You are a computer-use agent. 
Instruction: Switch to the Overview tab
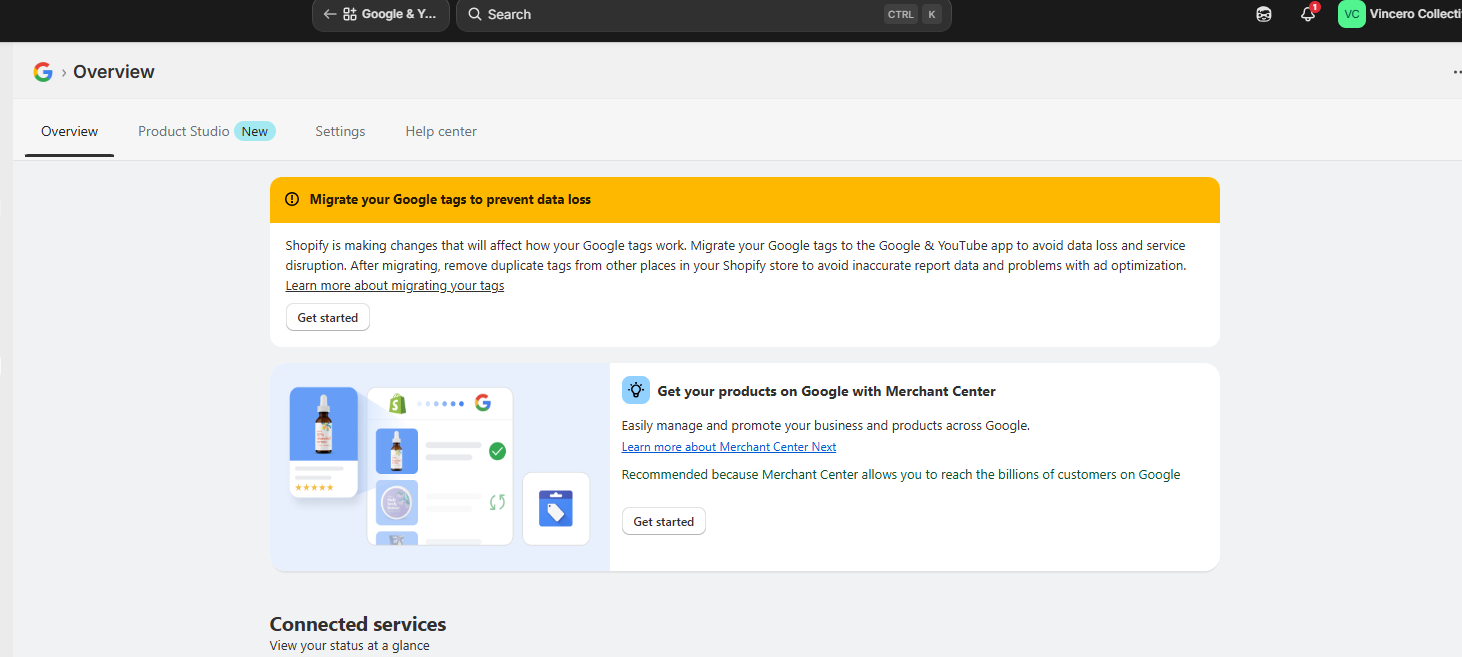[70, 132]
